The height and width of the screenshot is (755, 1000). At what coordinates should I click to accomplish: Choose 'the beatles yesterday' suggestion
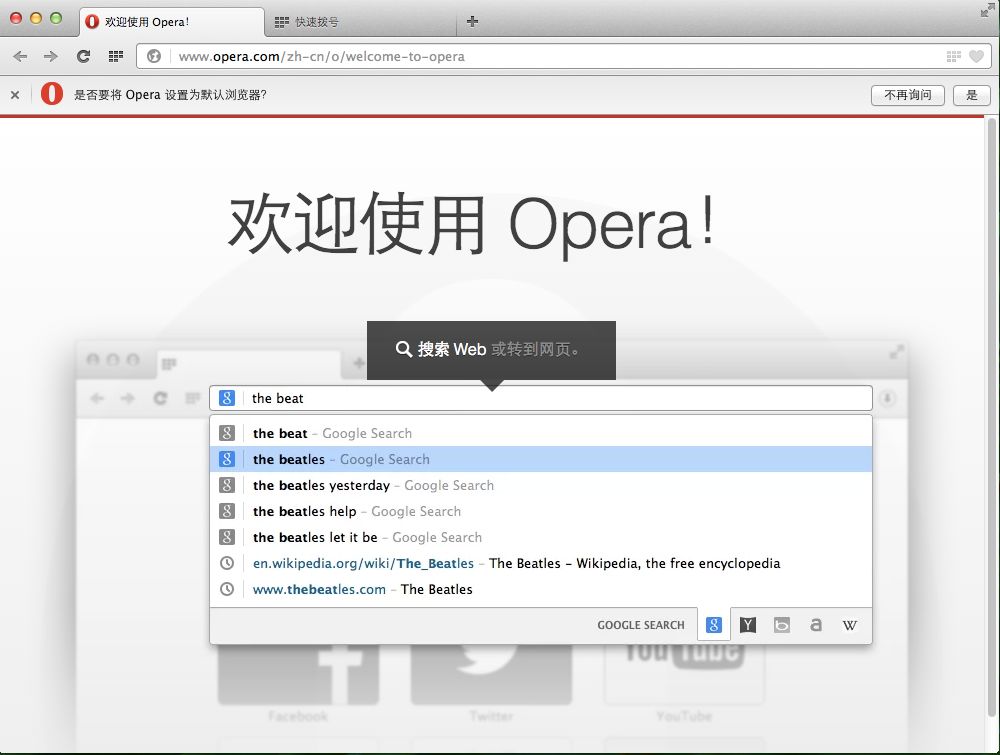[x=540, y=485]
